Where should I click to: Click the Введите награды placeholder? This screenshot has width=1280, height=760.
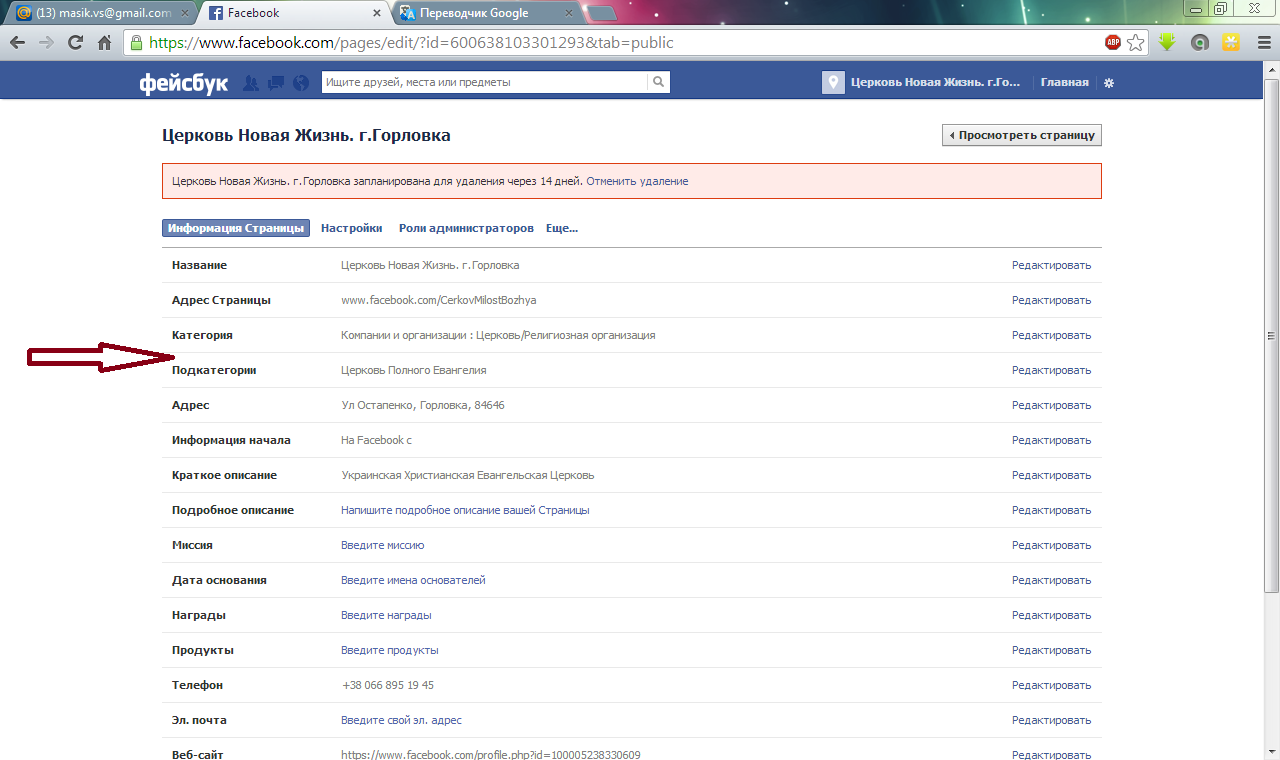tap(386, 615)
